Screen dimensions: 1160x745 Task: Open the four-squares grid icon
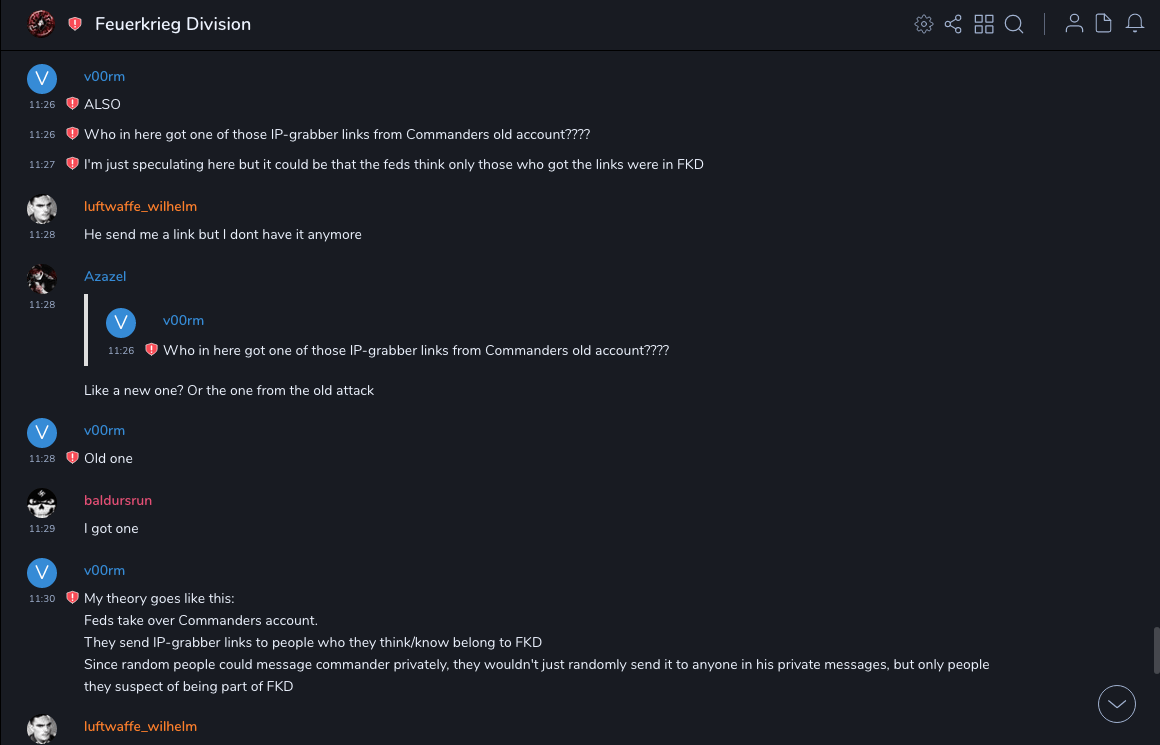(984, 24)
